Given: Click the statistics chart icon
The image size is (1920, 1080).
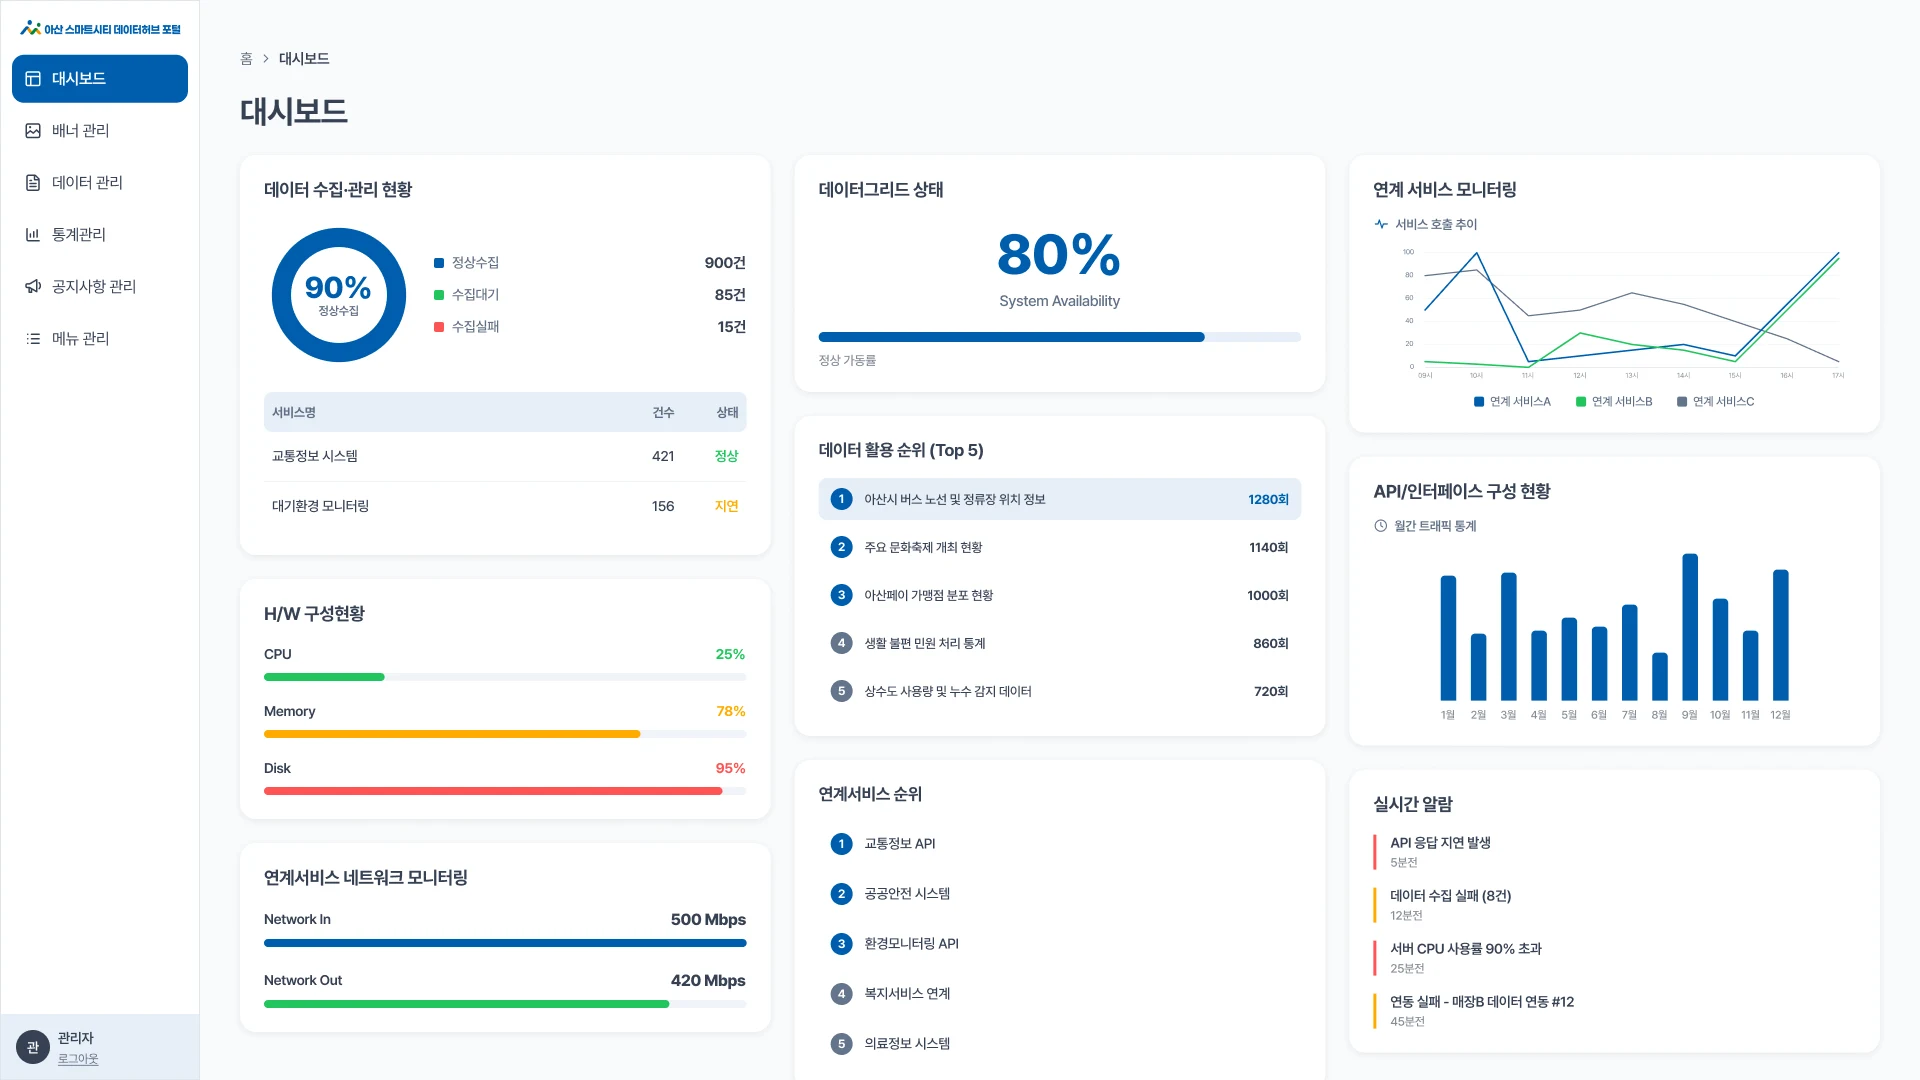Looking at the screenshot, I should click(33, 235).
